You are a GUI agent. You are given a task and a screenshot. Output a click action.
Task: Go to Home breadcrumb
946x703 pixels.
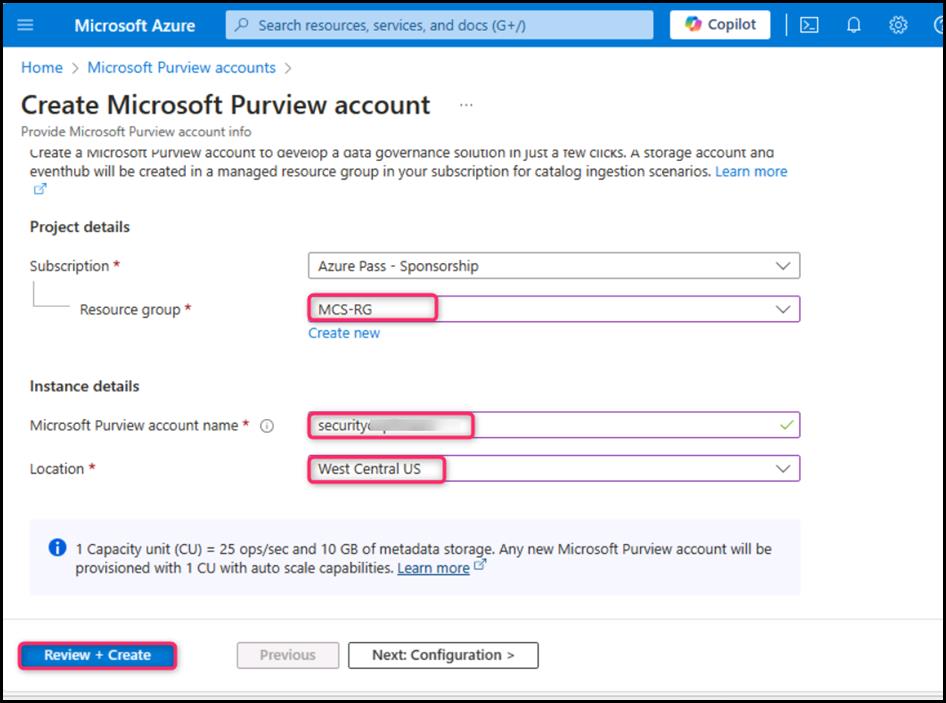42,68
